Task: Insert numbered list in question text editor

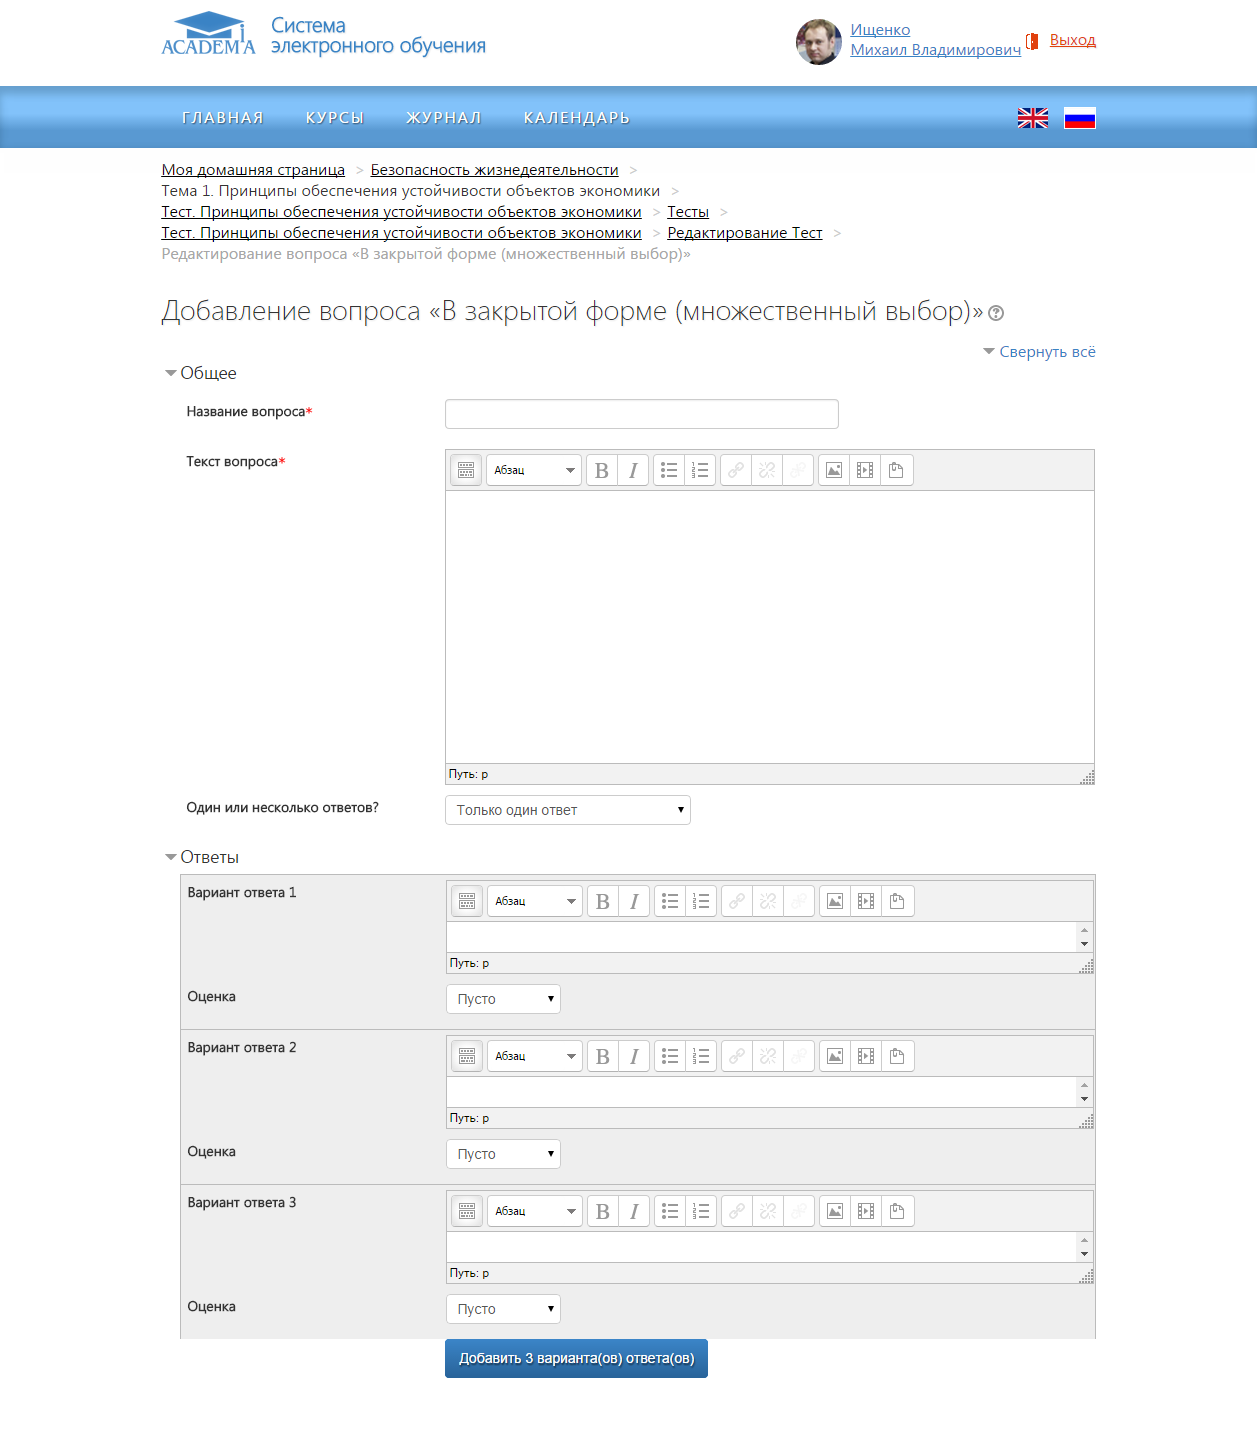Action: (701, 470)
